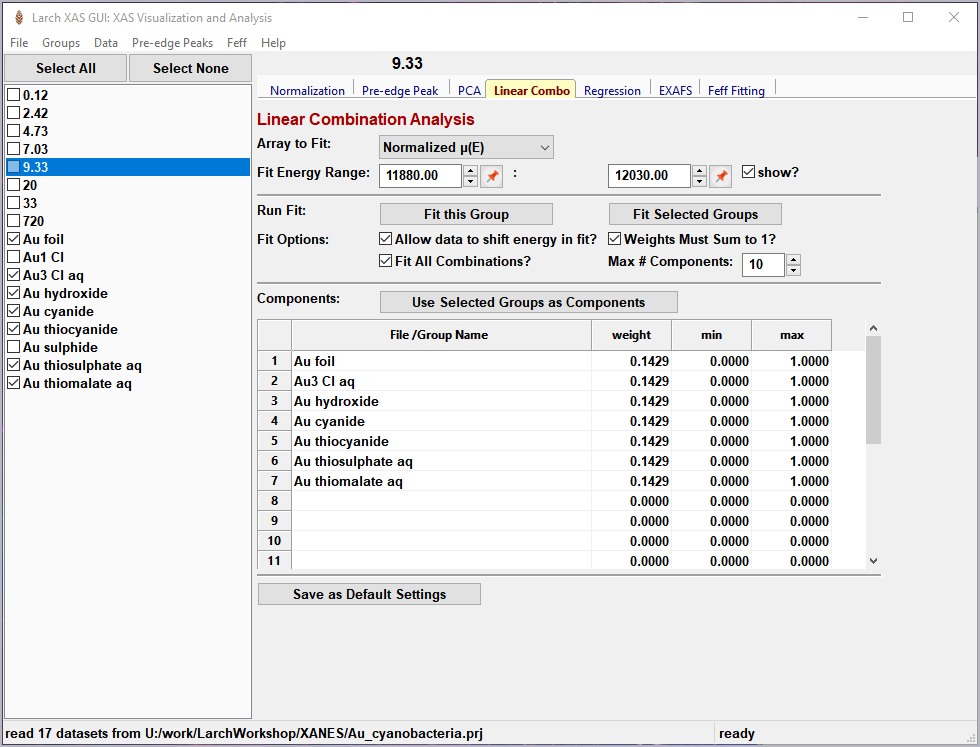Image resolution: width=980 pixels, height=747 pixels.
Task: Click Save as Default Settings
Action: pos(369,594)
